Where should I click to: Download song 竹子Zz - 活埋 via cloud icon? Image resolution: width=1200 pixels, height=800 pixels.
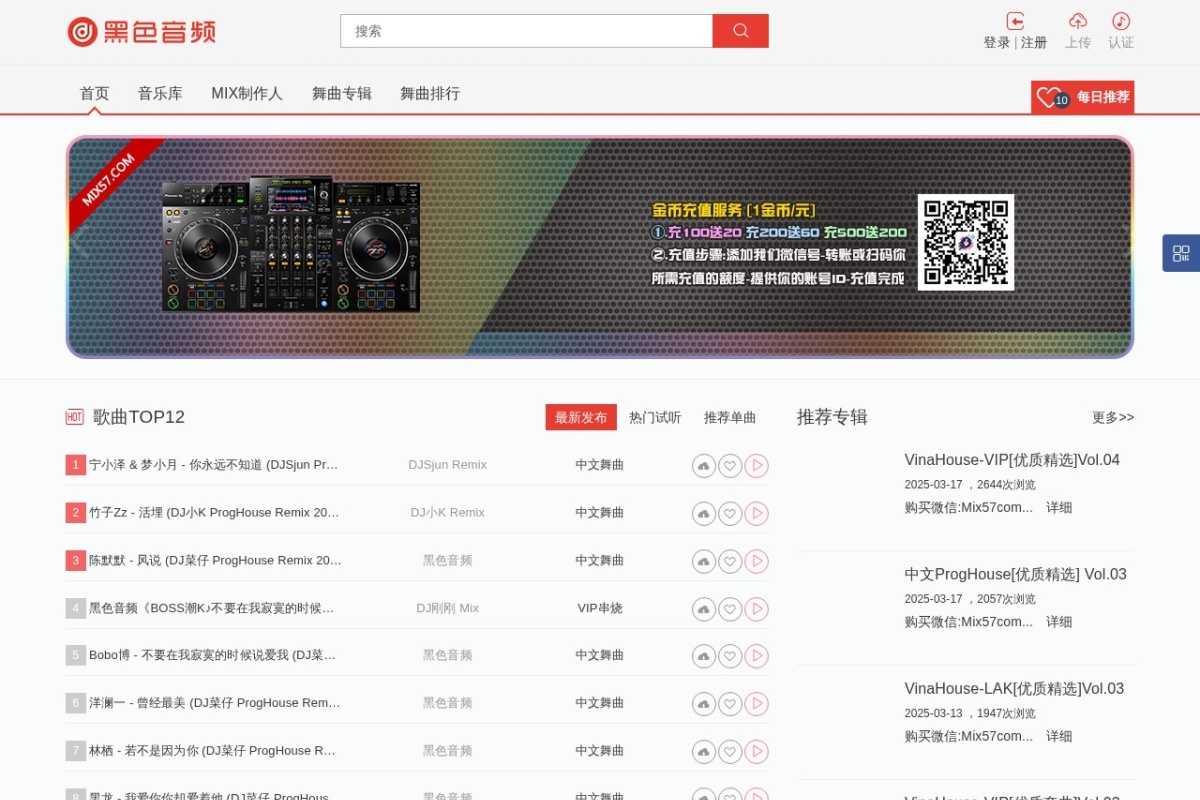click(x=704, y=513)
